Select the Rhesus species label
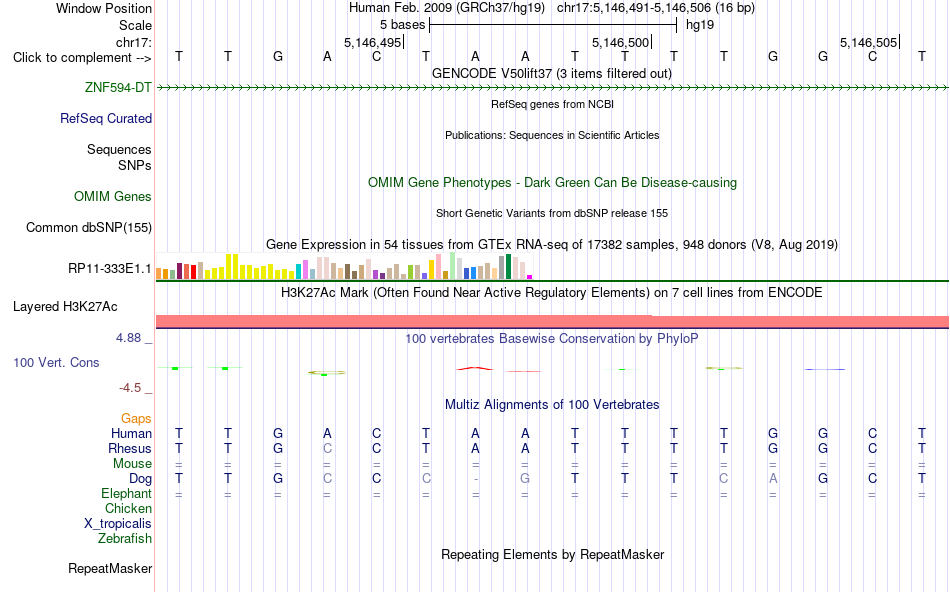950x592 pixels. (130, 448)
